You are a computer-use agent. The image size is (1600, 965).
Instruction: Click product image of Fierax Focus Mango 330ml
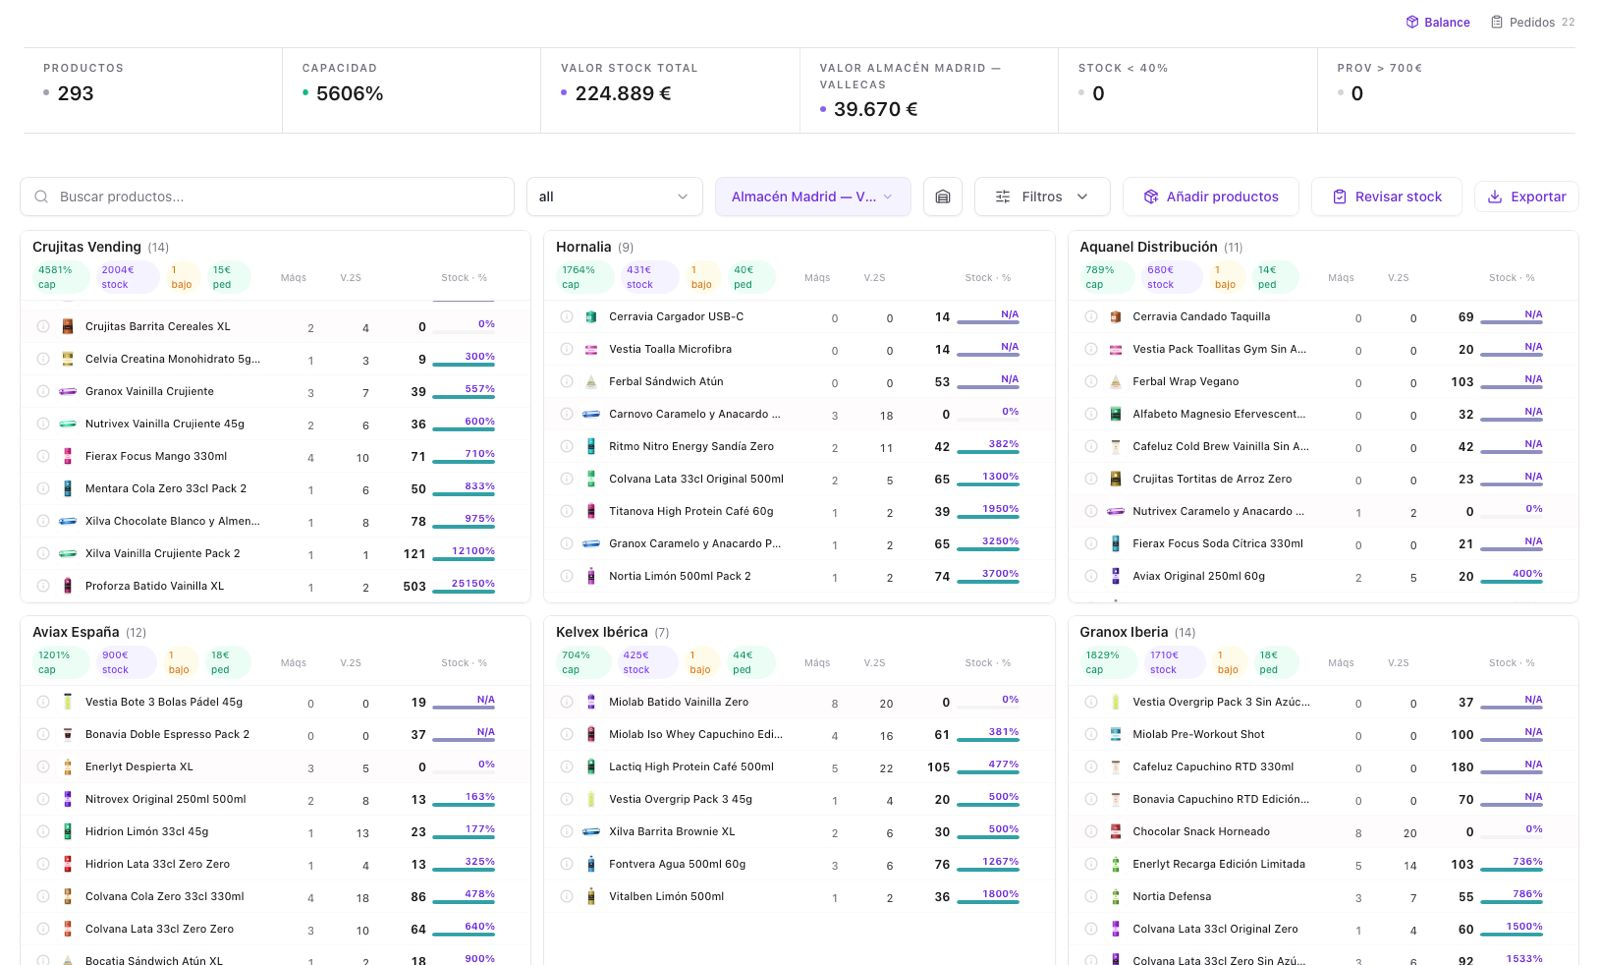(68, 457)
